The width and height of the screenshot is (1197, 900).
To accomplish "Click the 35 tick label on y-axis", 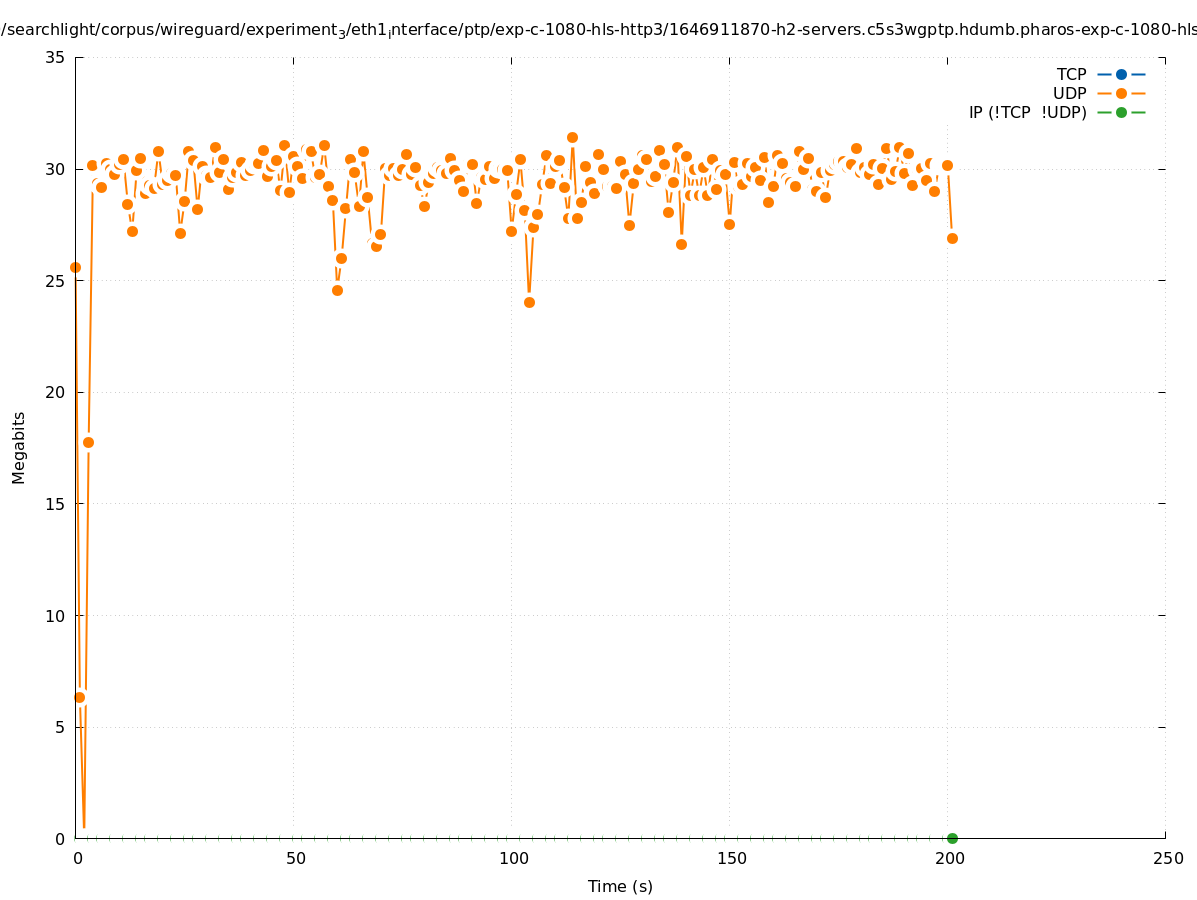I will 55,57.
